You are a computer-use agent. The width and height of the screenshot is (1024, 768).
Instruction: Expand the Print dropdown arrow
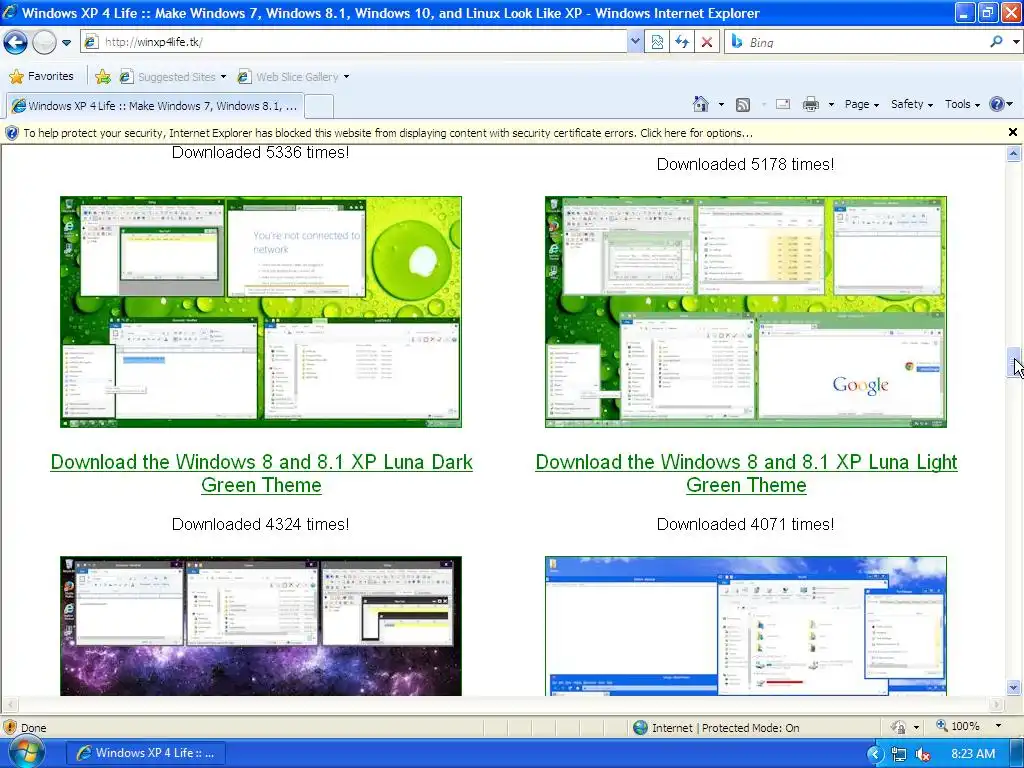click(831, 104)
